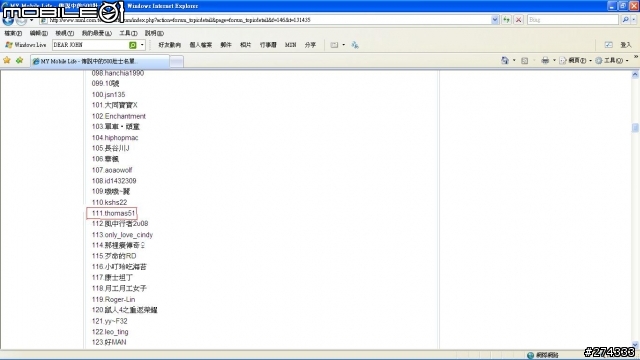Open 好友動向 on Windows Live toolbar

coord(169,45)
